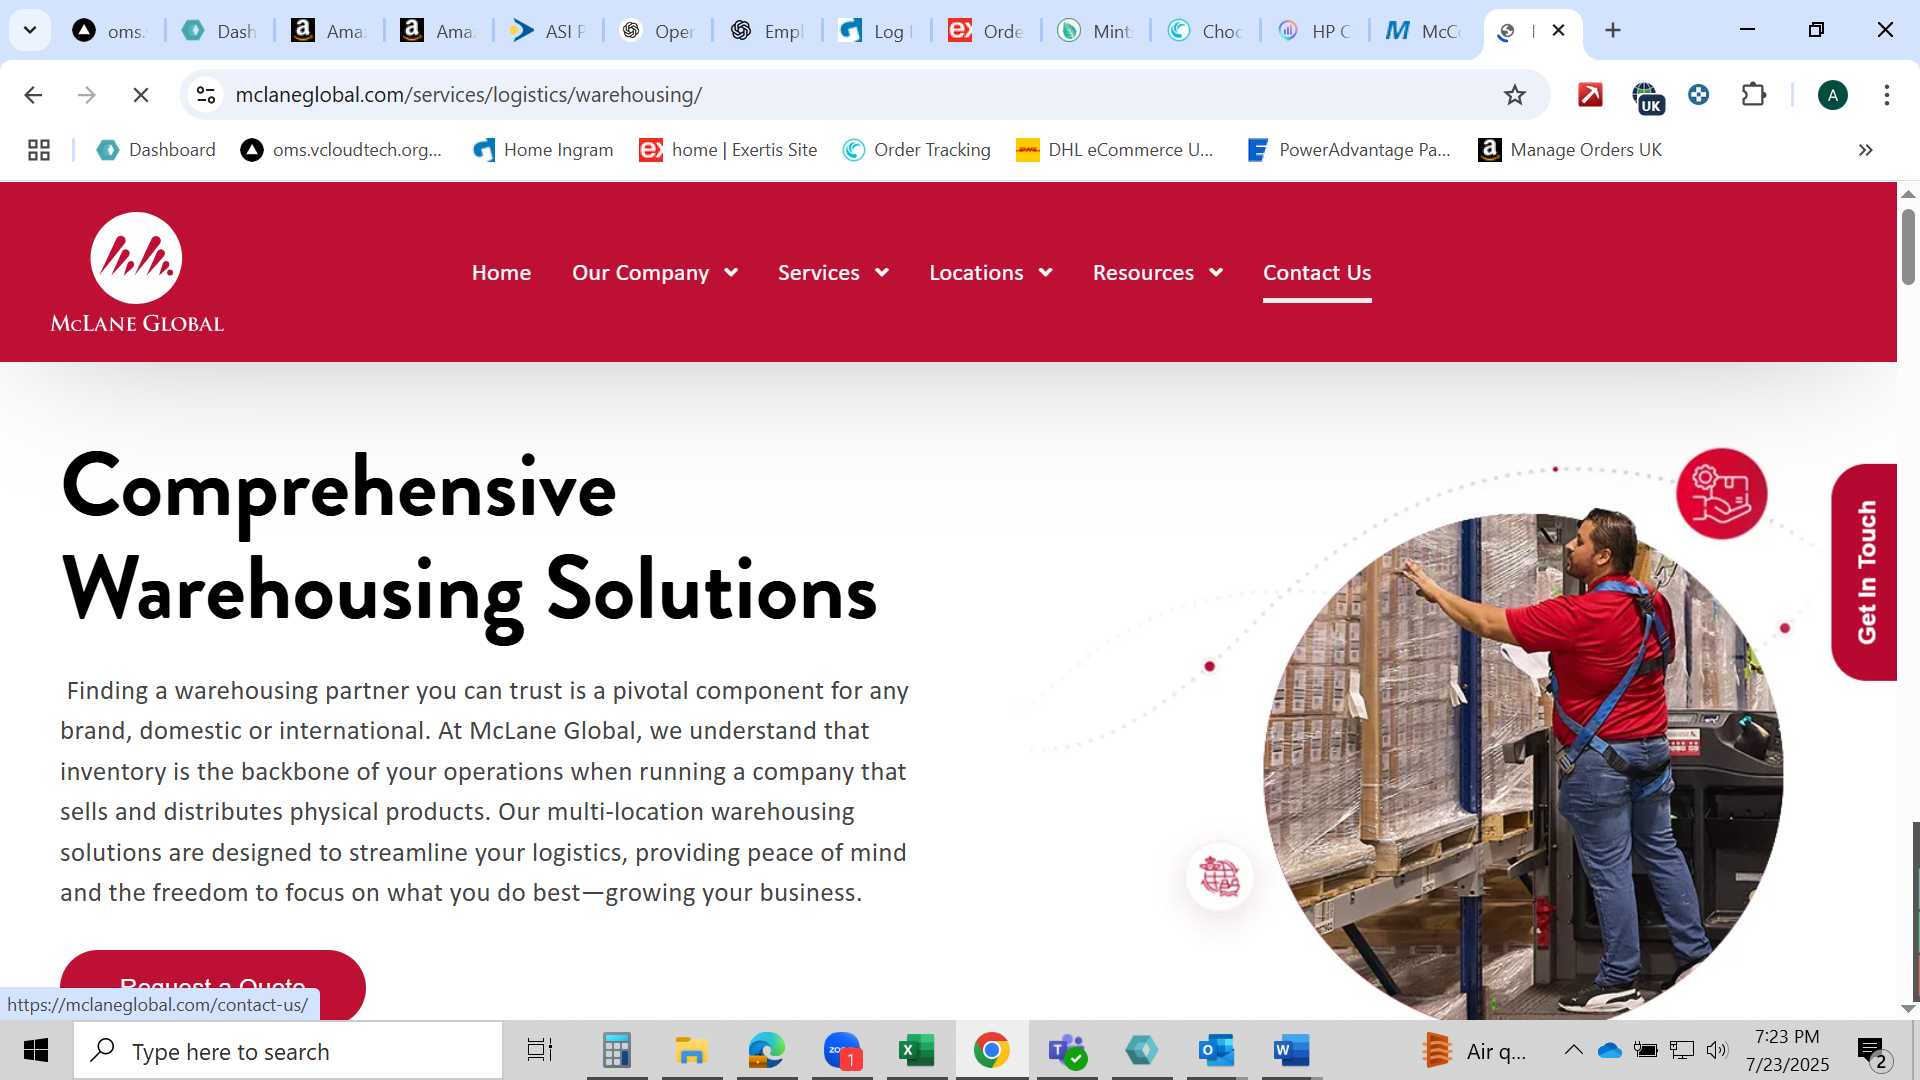
Task: Open the DHL eCommerce bookmark
Action: click(1115, 150)
